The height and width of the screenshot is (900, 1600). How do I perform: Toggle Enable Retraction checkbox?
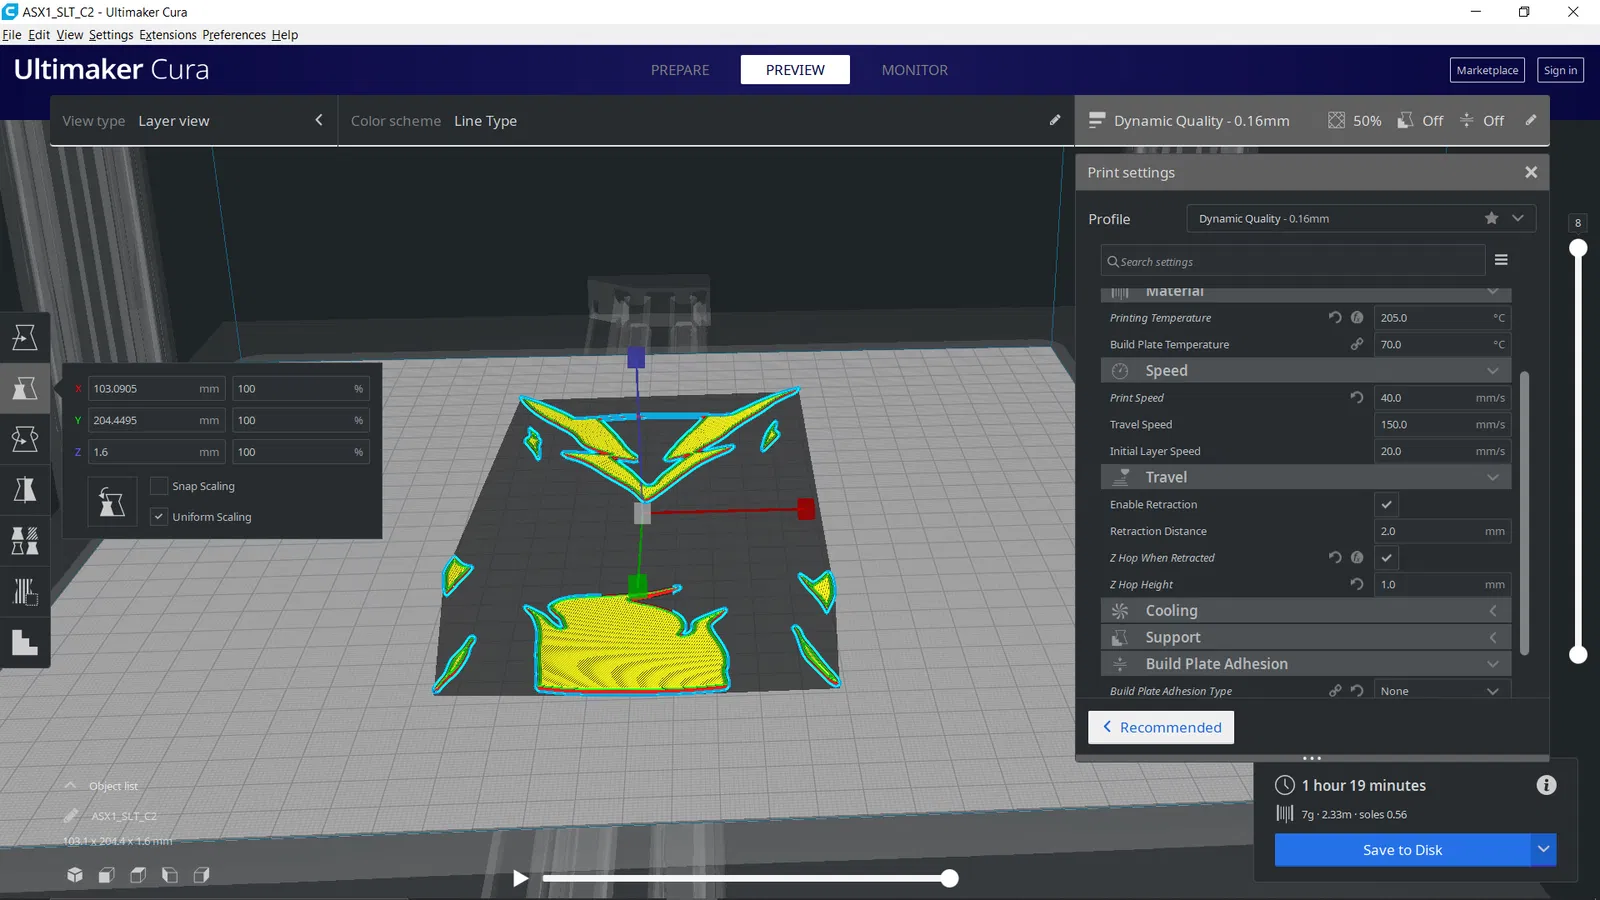[1387, 504]
